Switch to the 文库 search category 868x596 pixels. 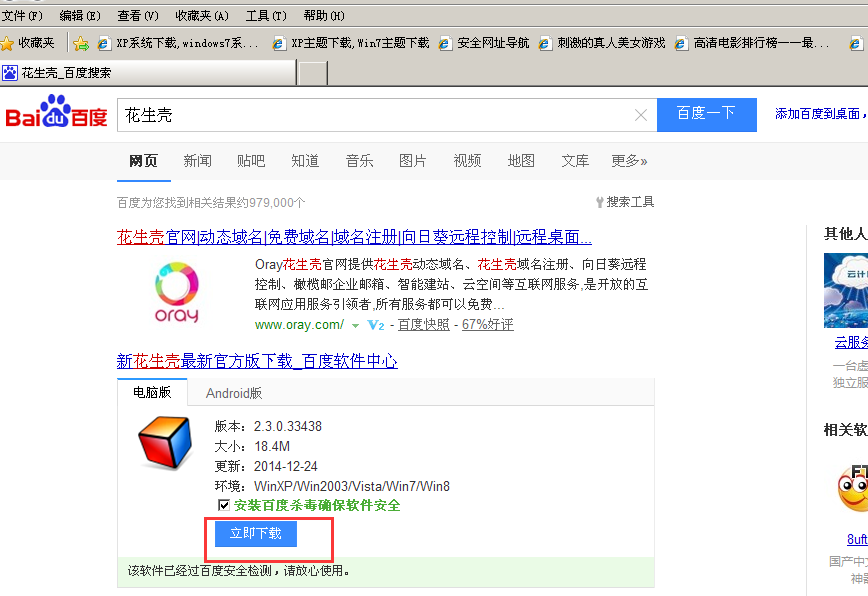pos(575,161)
